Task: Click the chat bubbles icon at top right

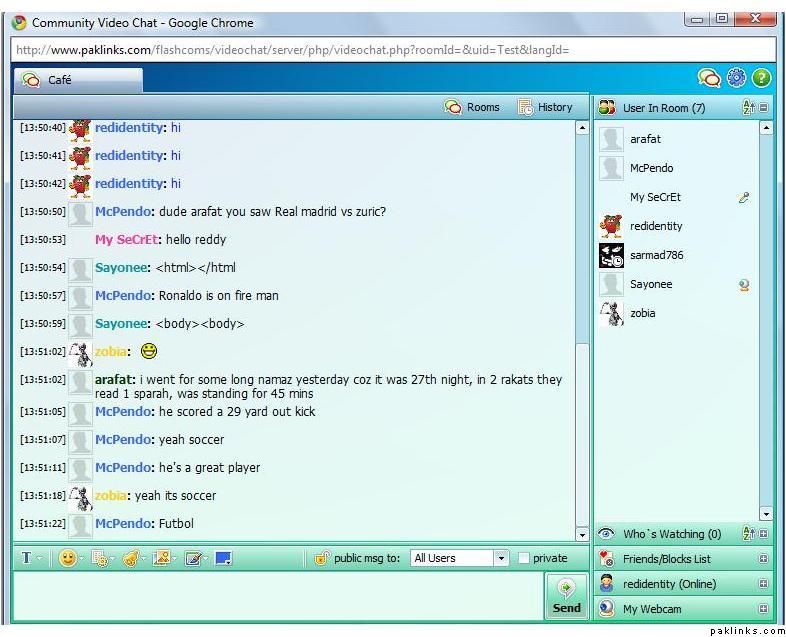Action: tap(709, 78)
